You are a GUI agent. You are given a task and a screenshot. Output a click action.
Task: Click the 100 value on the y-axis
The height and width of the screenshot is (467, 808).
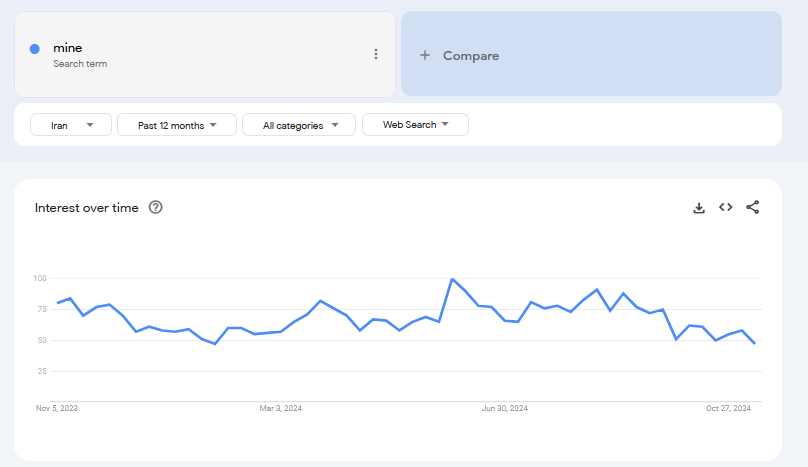point(40,278)
